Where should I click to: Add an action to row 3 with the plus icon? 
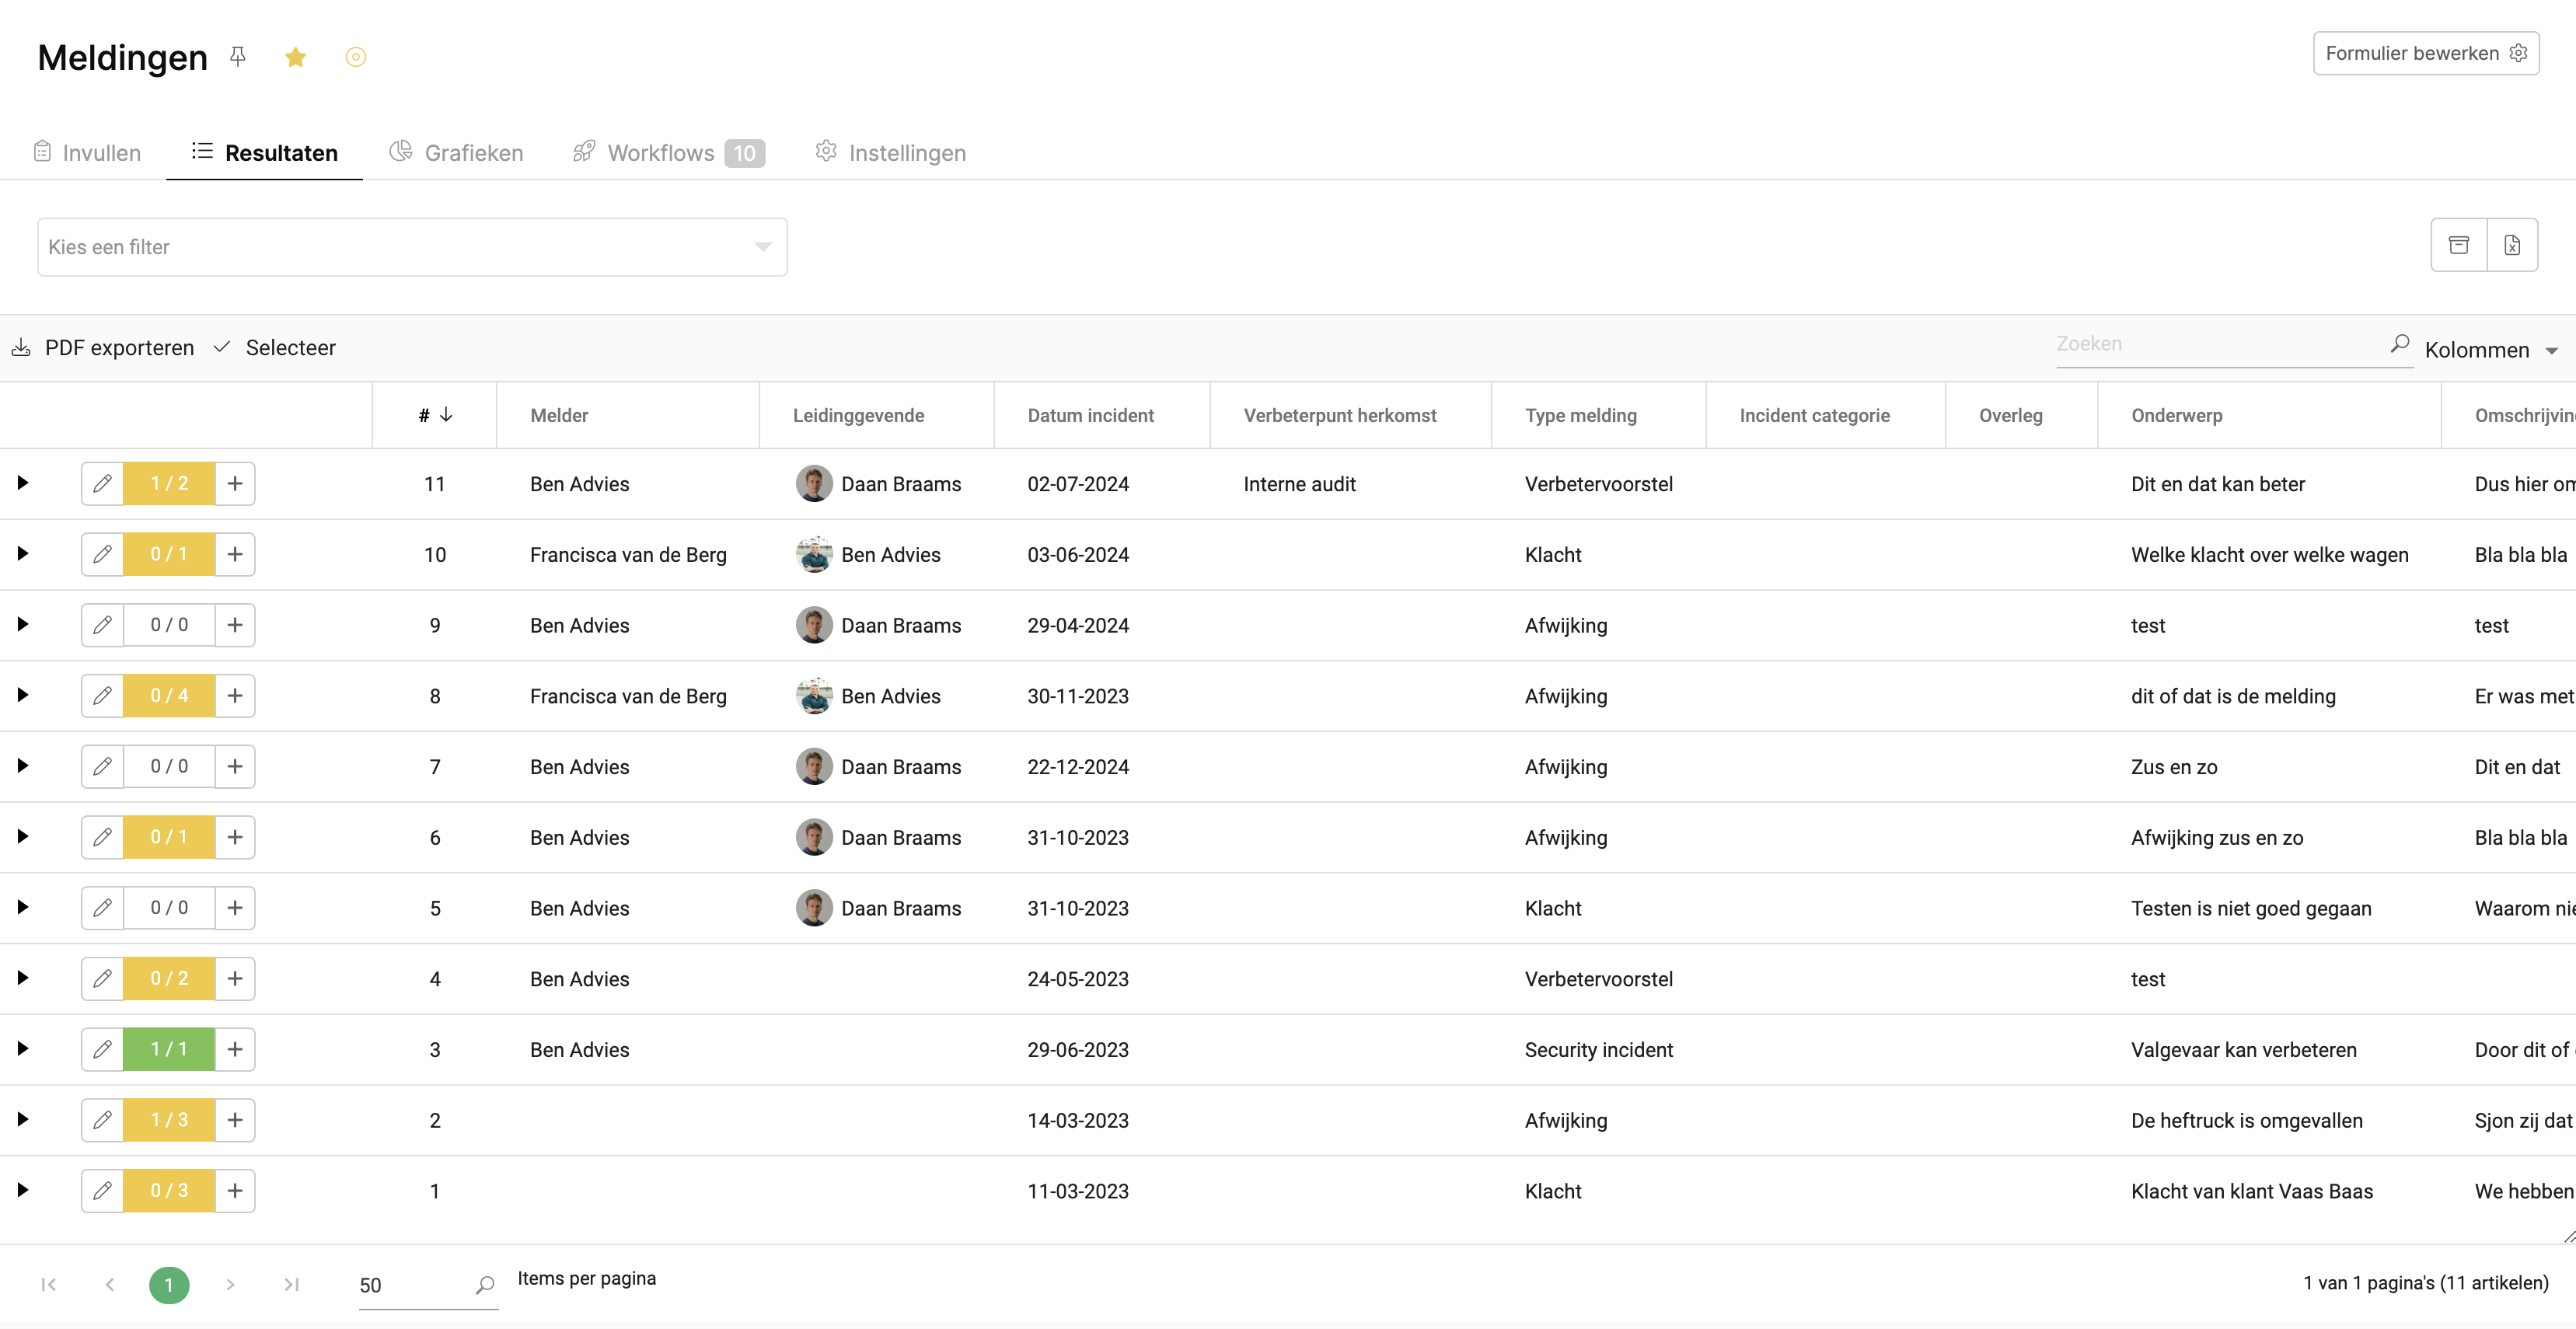tap(235, 1049)
